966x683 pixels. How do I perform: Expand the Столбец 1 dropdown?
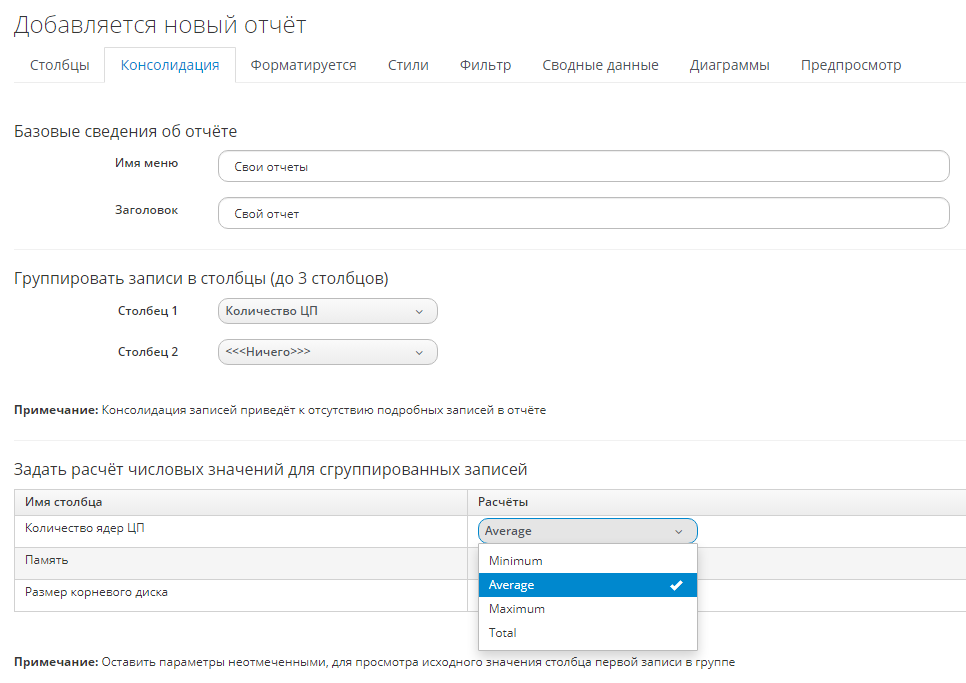327,311
